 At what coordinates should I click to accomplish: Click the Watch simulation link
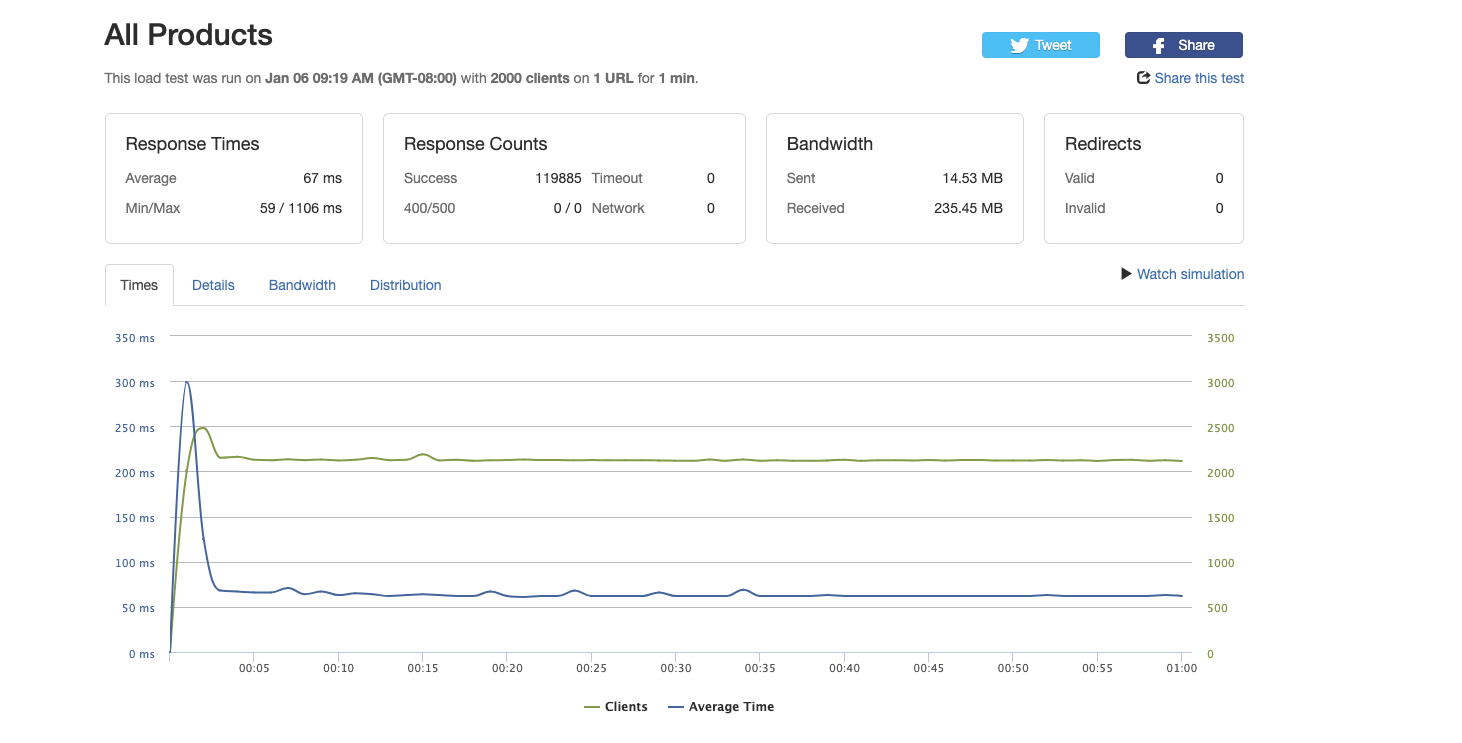(x=1190, y=274)
